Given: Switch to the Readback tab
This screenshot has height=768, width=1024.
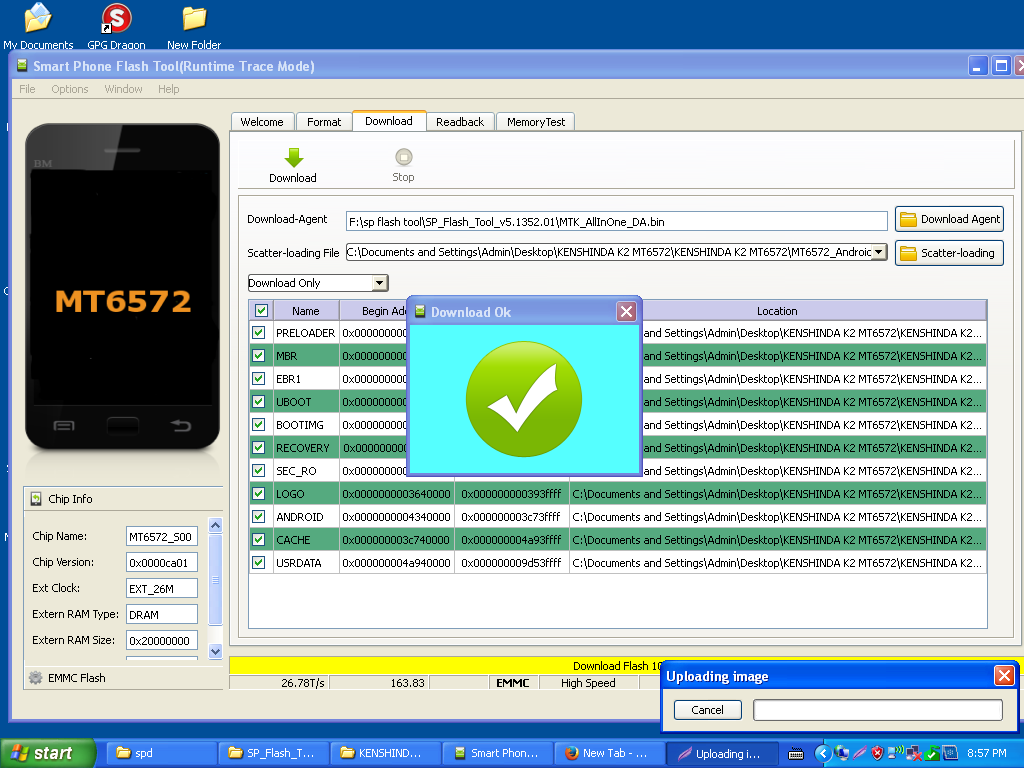Looking at the screenshot, I should pyautogui.click(x=459, y=122).
